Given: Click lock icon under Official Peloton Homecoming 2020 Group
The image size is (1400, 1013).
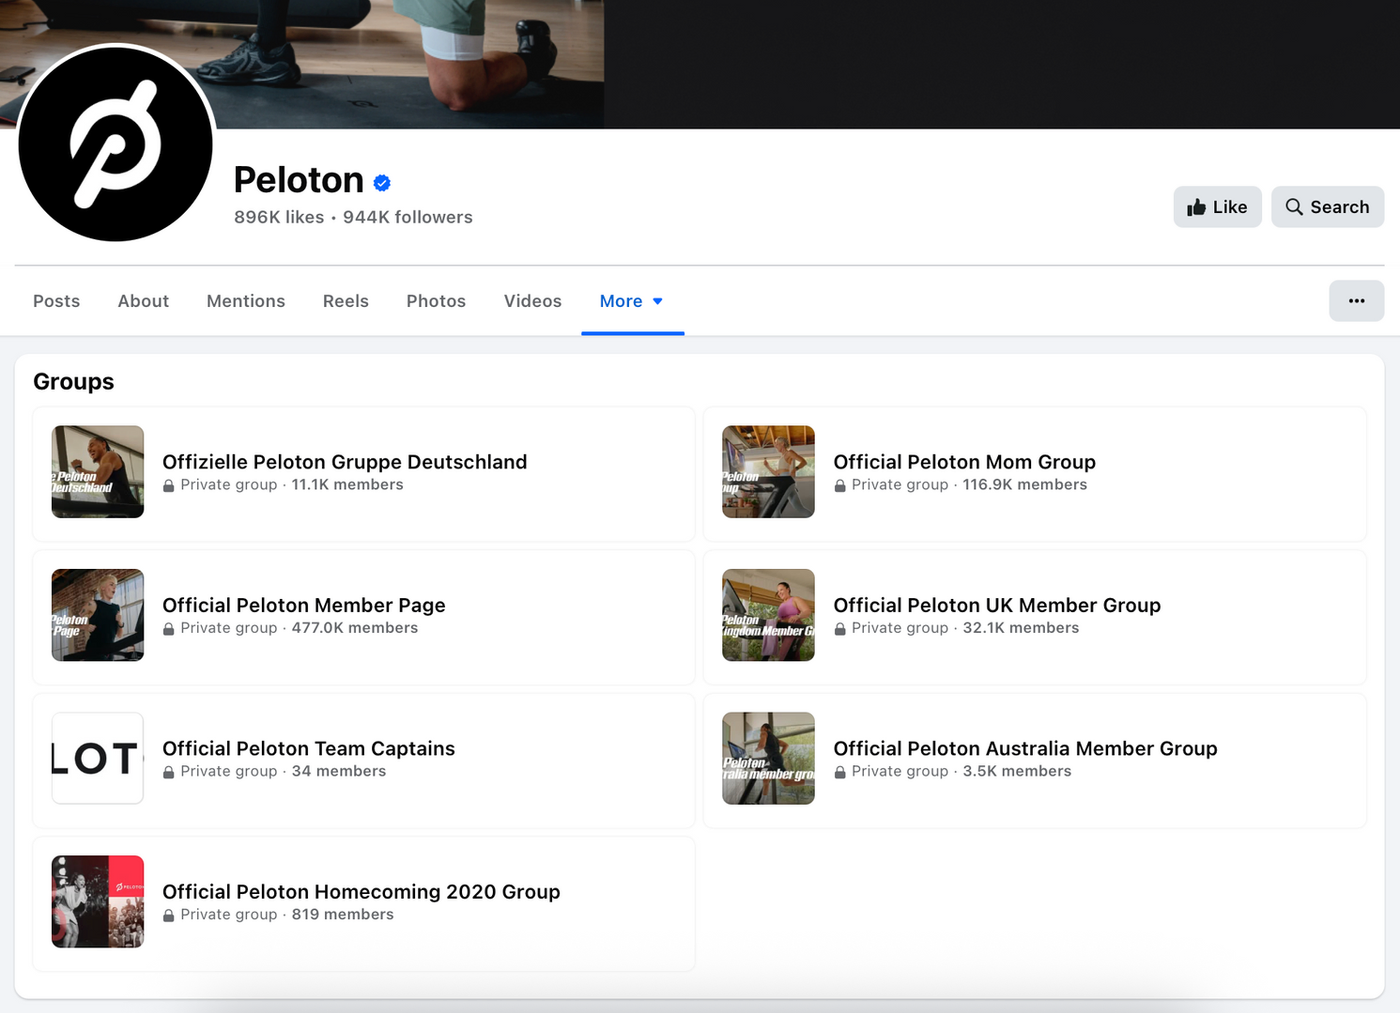Looking at the screenshot, I should (x=169, y=914).
